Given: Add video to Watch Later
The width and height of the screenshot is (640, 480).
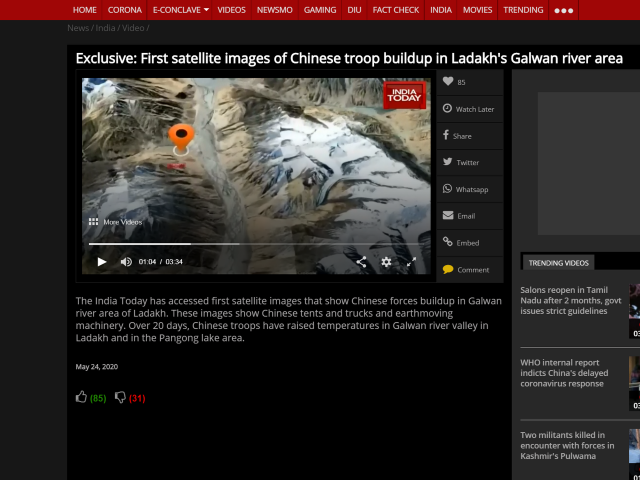Looking at the screenshot, I should coord(470,109).
